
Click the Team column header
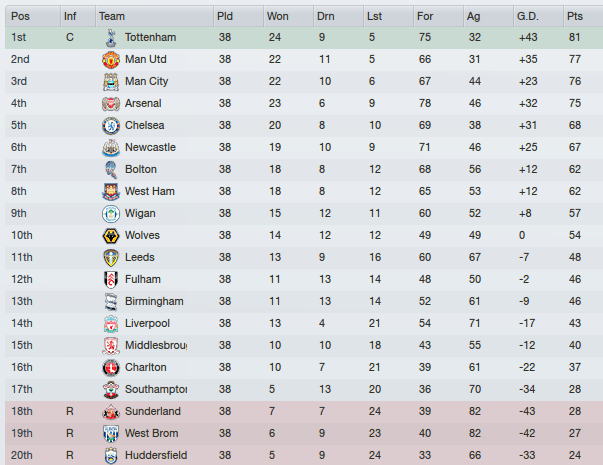[x=112, y=16]
